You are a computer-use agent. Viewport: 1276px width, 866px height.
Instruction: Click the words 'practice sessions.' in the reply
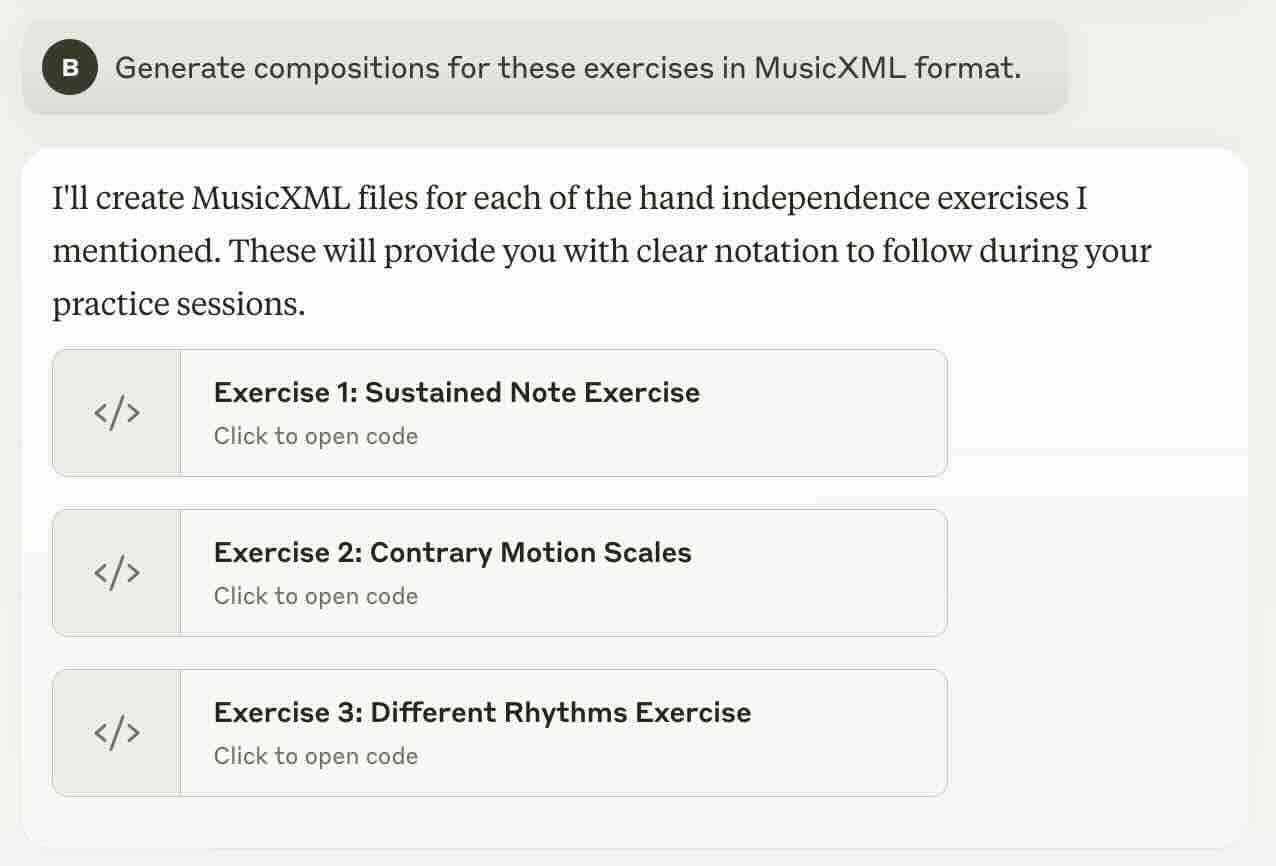click(179, 304)
